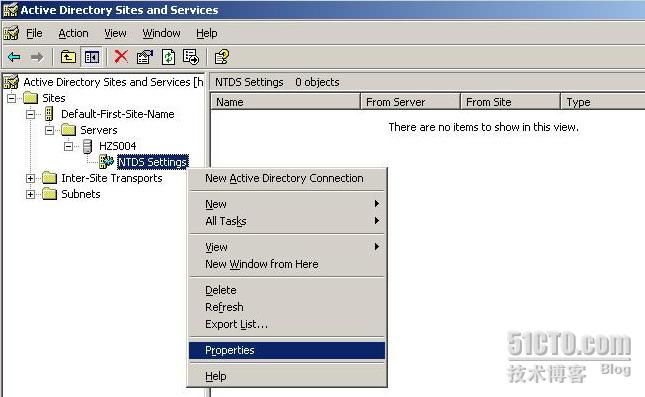Sort by the Type column header
Screen dimensions: 645x397
[x=603, y=102]
